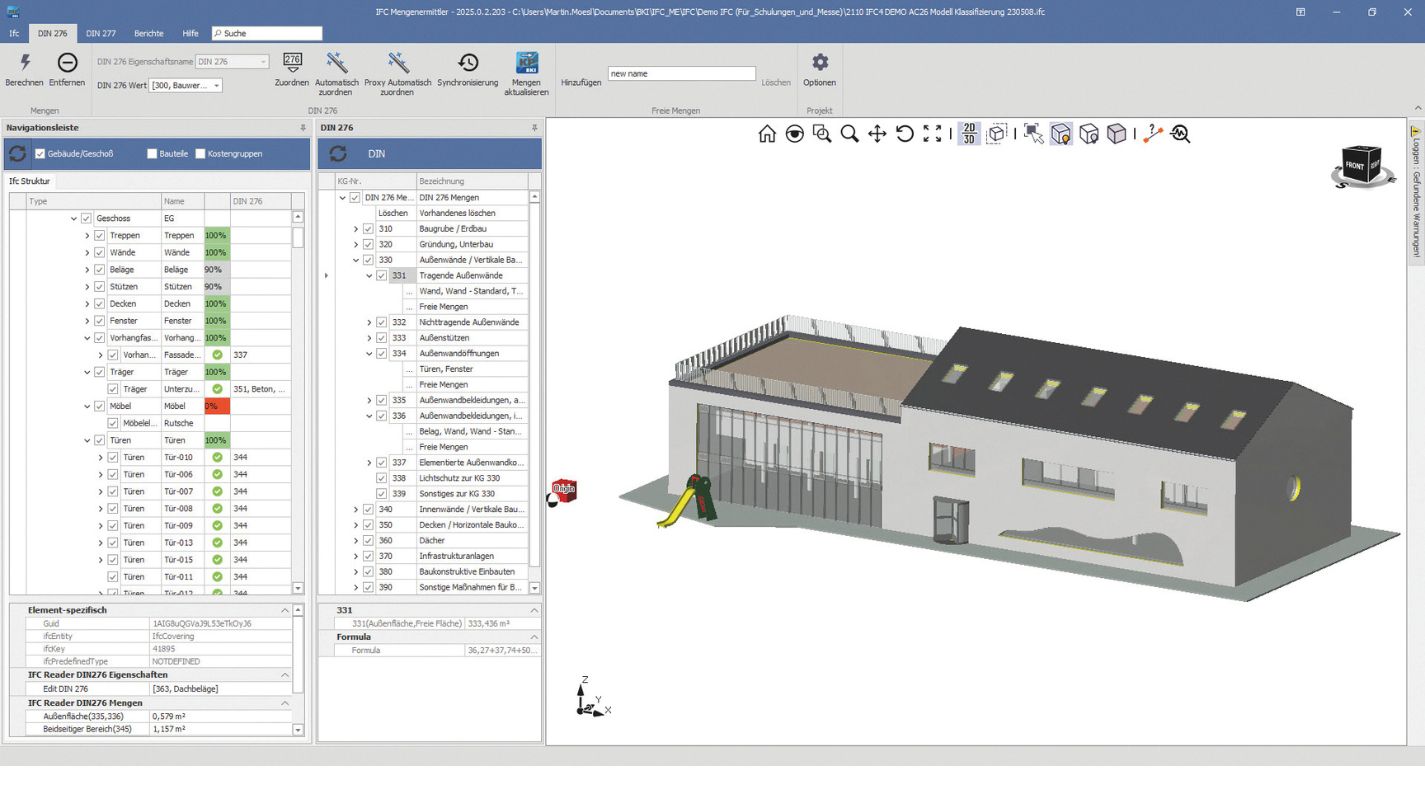Click Hinzufügen button
1425x800 pixels.
[x=581, y=82]
